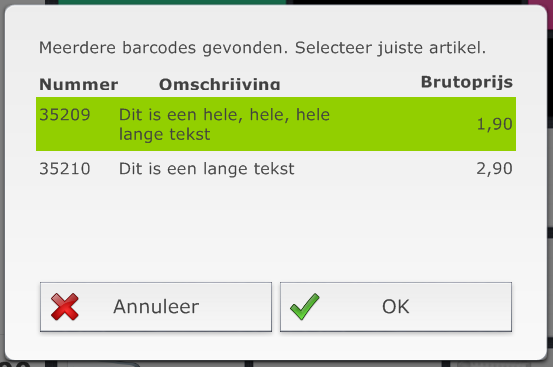Select 'Dit is een hele, hele, hele' description
The image size is (553, 367).
[x=224, y=115]
